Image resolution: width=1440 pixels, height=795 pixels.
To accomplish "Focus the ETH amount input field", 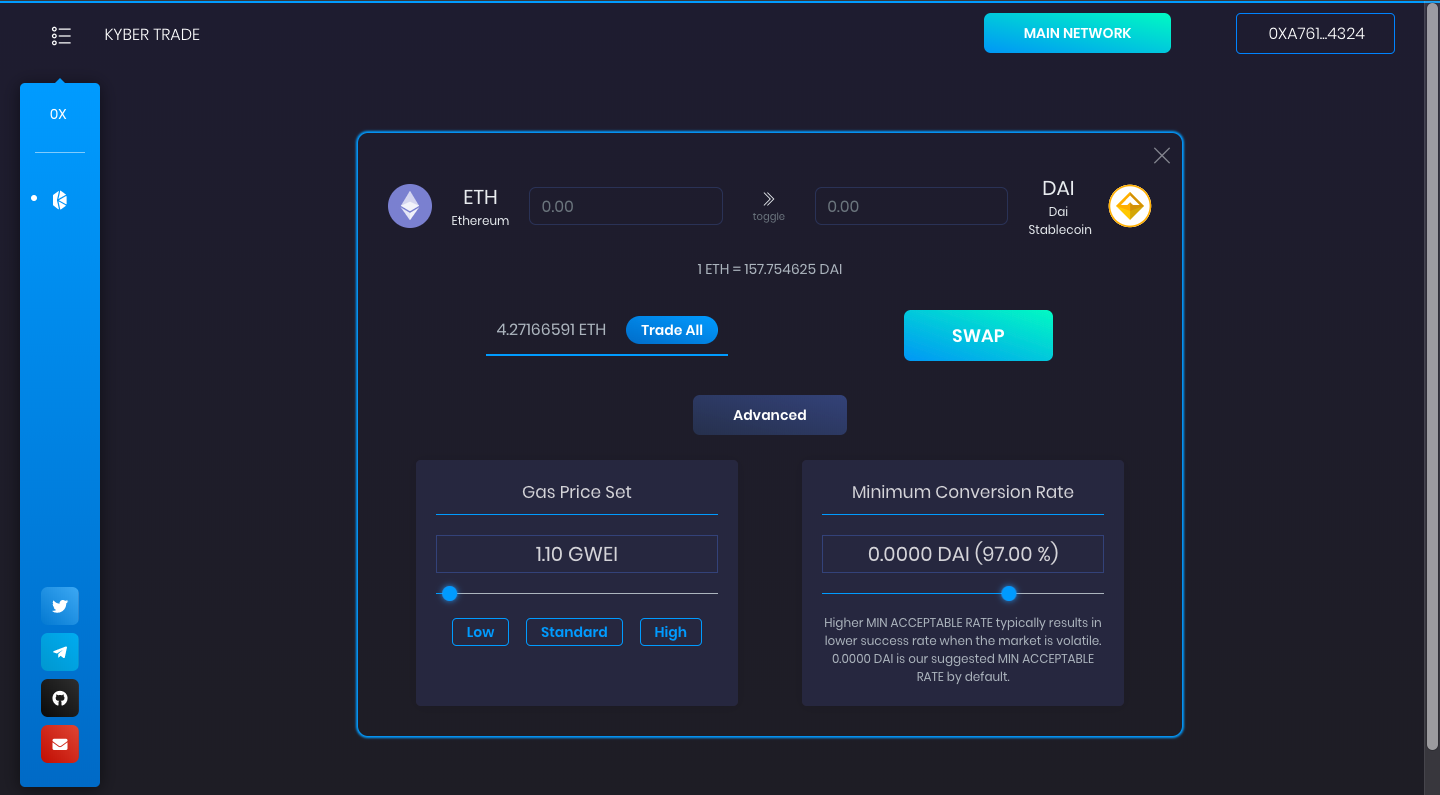I will (626, 206).
